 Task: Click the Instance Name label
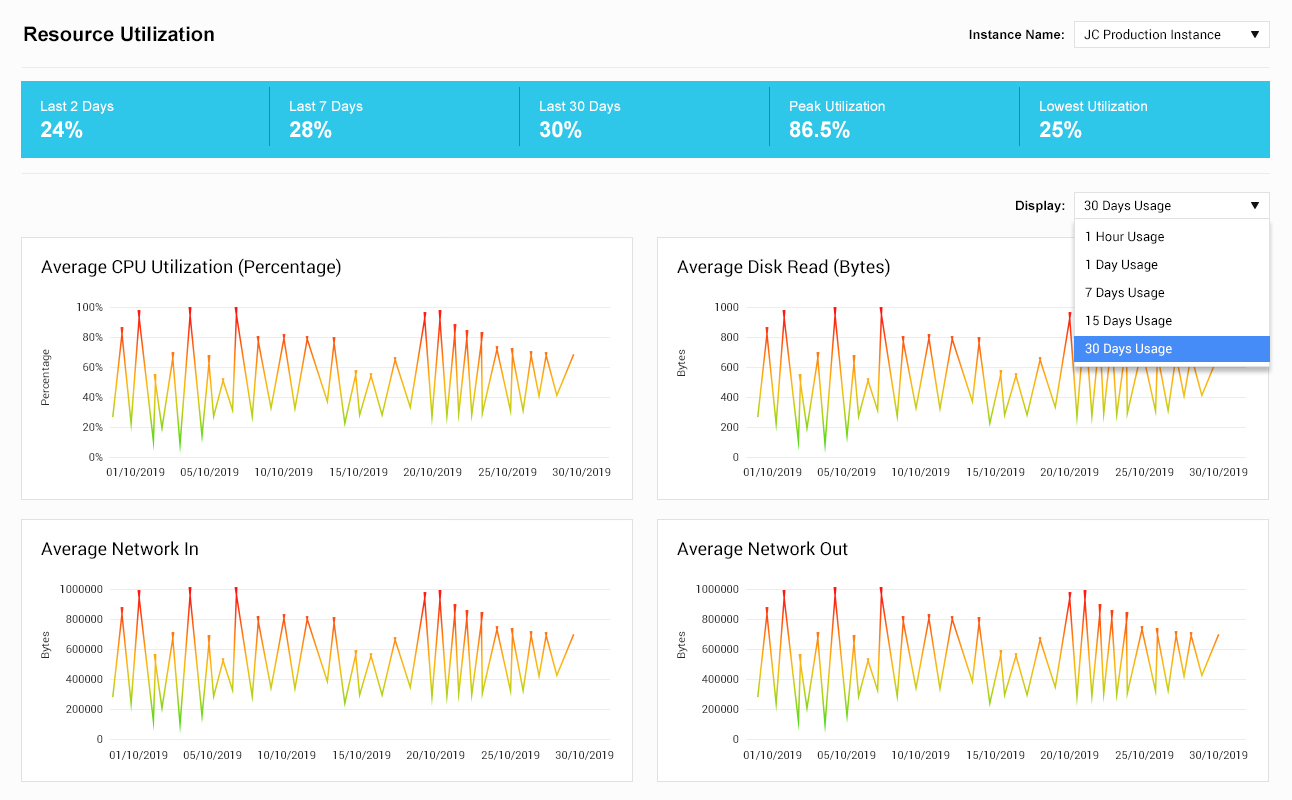pyautogui.click(x=1017, y=34)
